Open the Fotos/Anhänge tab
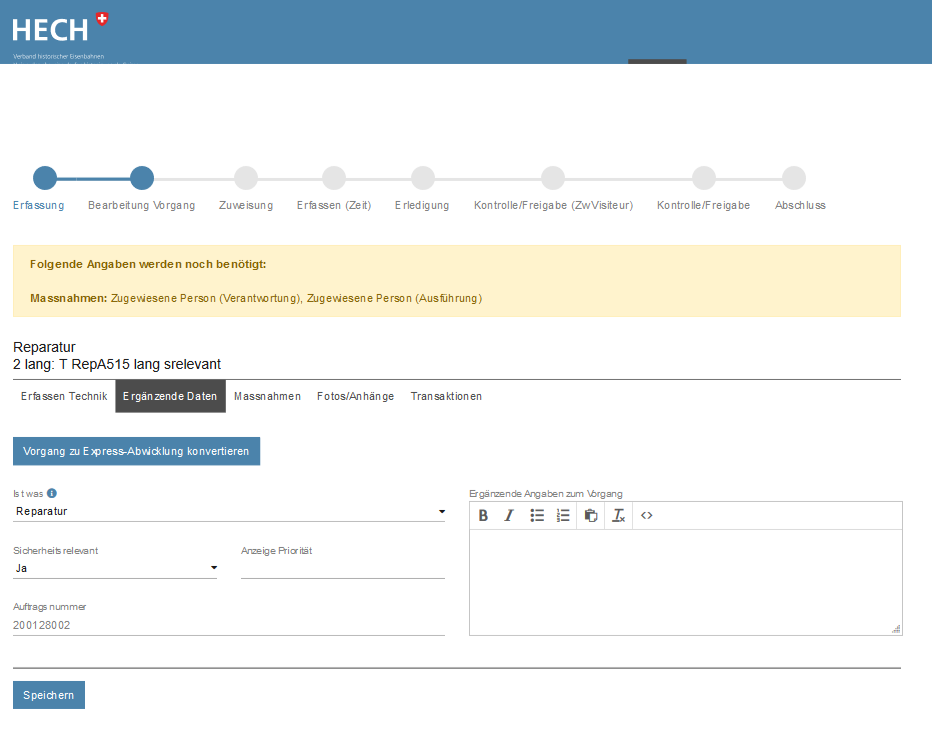 point(355,397)
